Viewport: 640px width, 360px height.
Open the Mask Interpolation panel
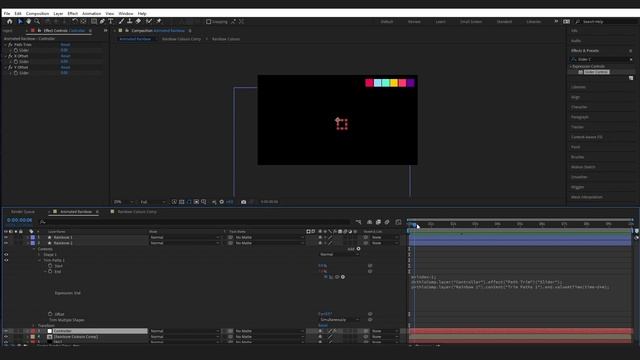587,197
